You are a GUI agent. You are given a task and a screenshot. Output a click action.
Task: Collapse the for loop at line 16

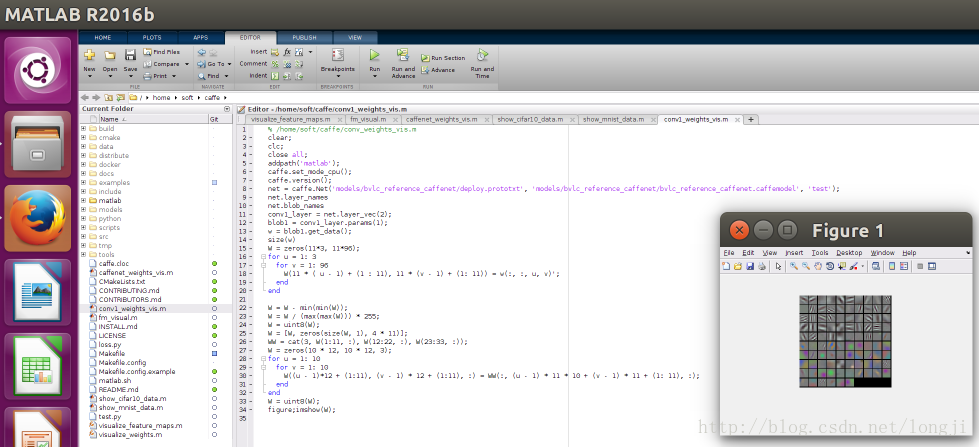(263, 257)
